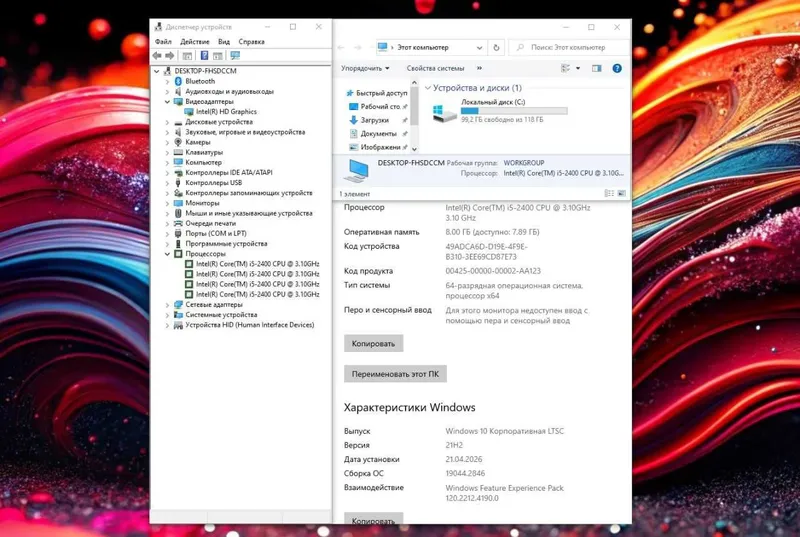Screen dimensions: 800x537
Task: Switch Explorer to large icons view
Action: point(621,193)
